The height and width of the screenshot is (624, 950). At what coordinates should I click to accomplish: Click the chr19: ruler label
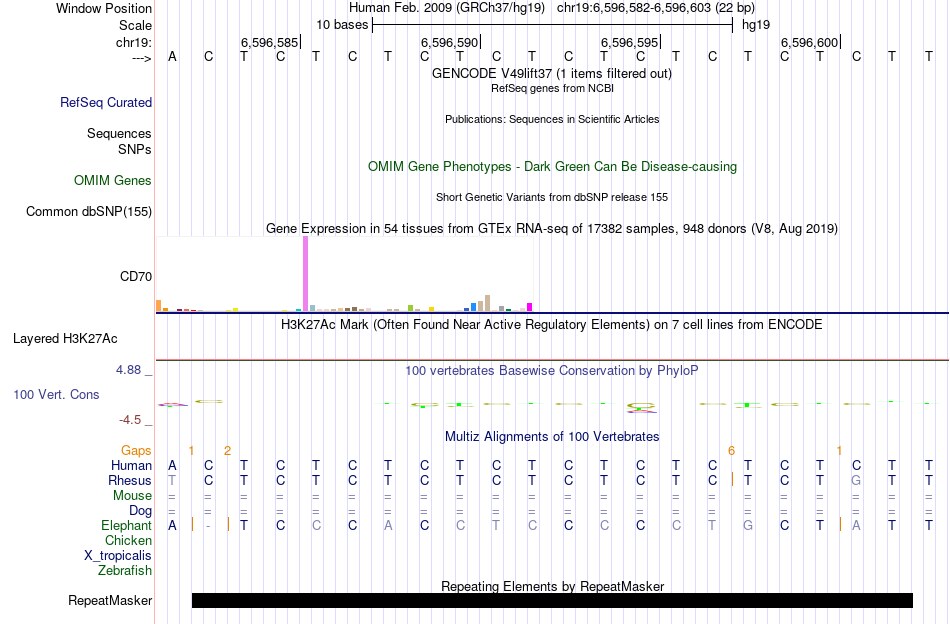click(x=134, y=42)
